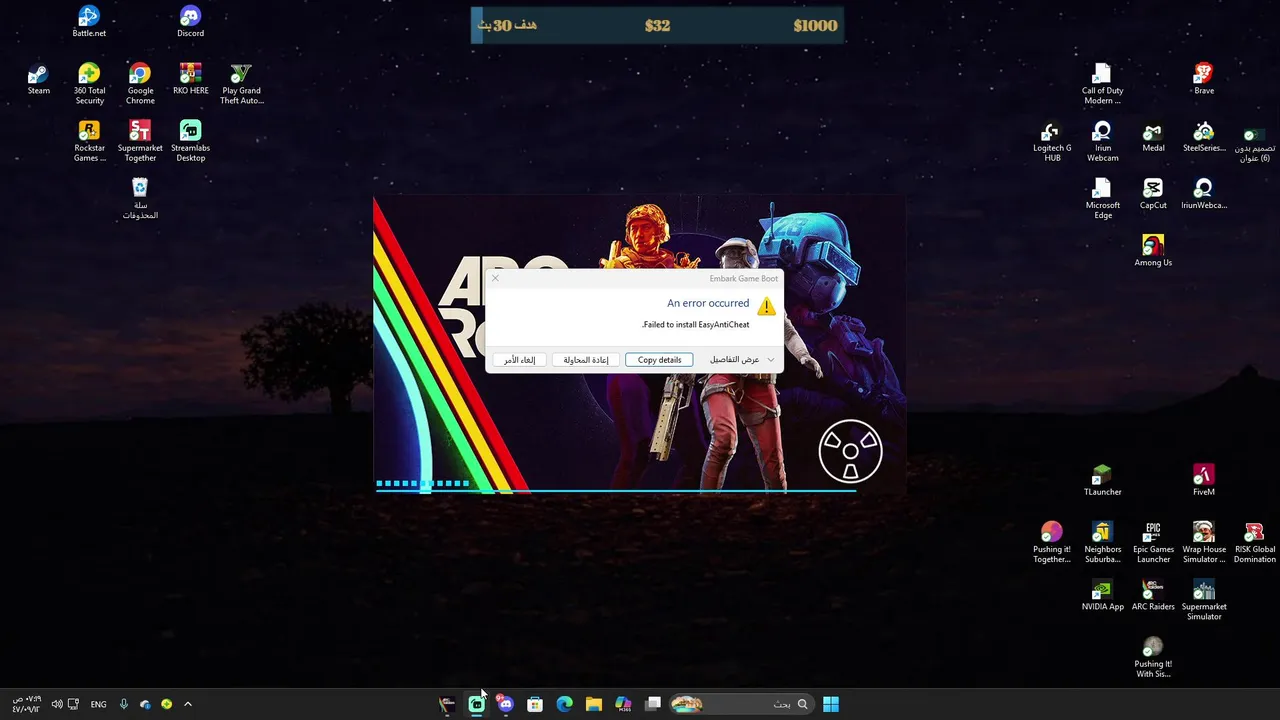Select Neighbors Suburba... desktop icon
This screenshot has height=720, width=1280.
pos(1102,542)
